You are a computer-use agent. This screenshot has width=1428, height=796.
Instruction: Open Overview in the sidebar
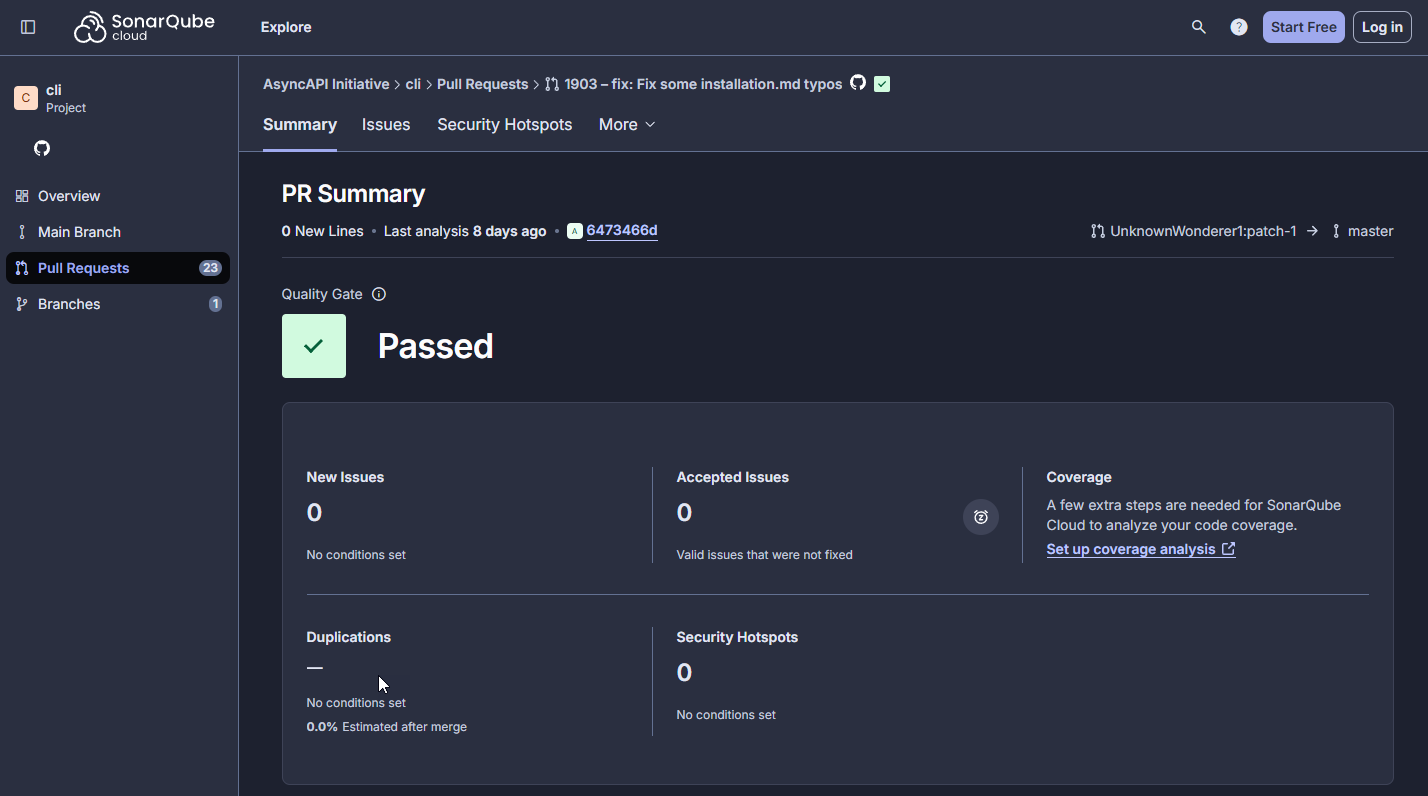tap(69, 196)
